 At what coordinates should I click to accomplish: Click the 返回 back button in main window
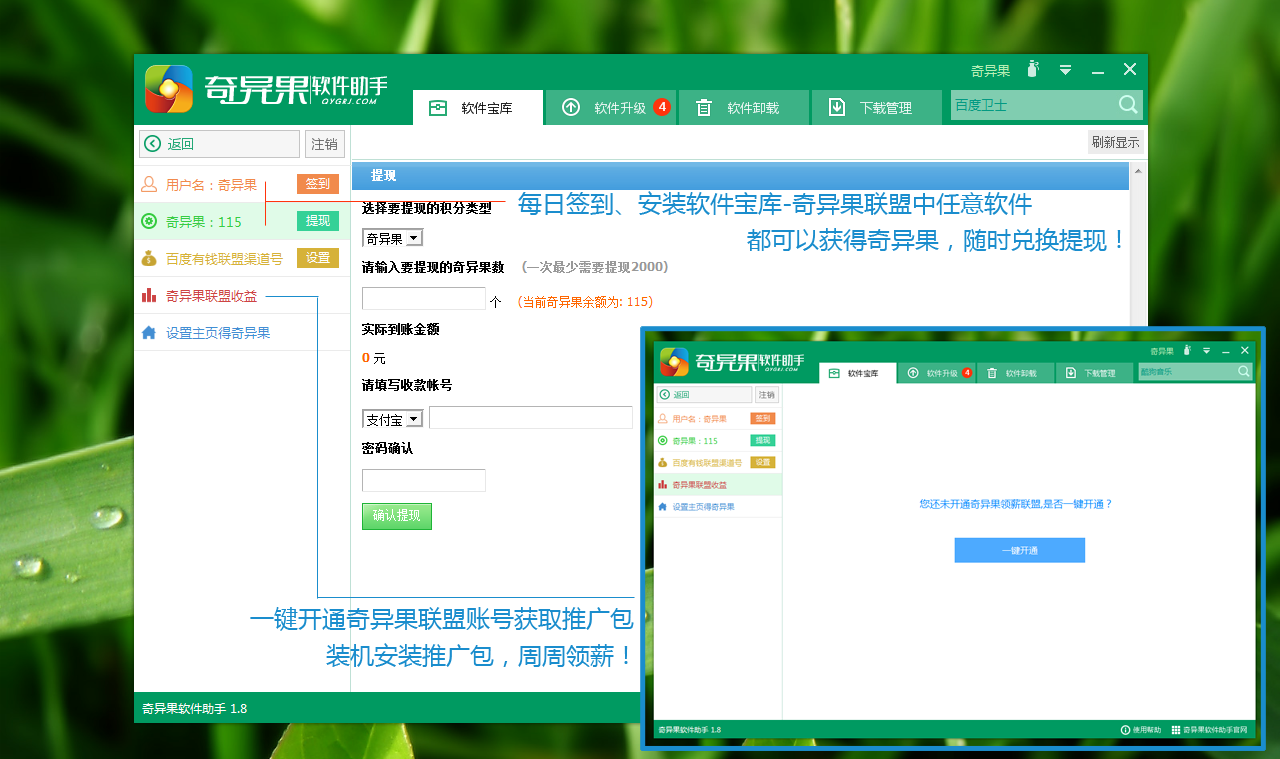220,144
